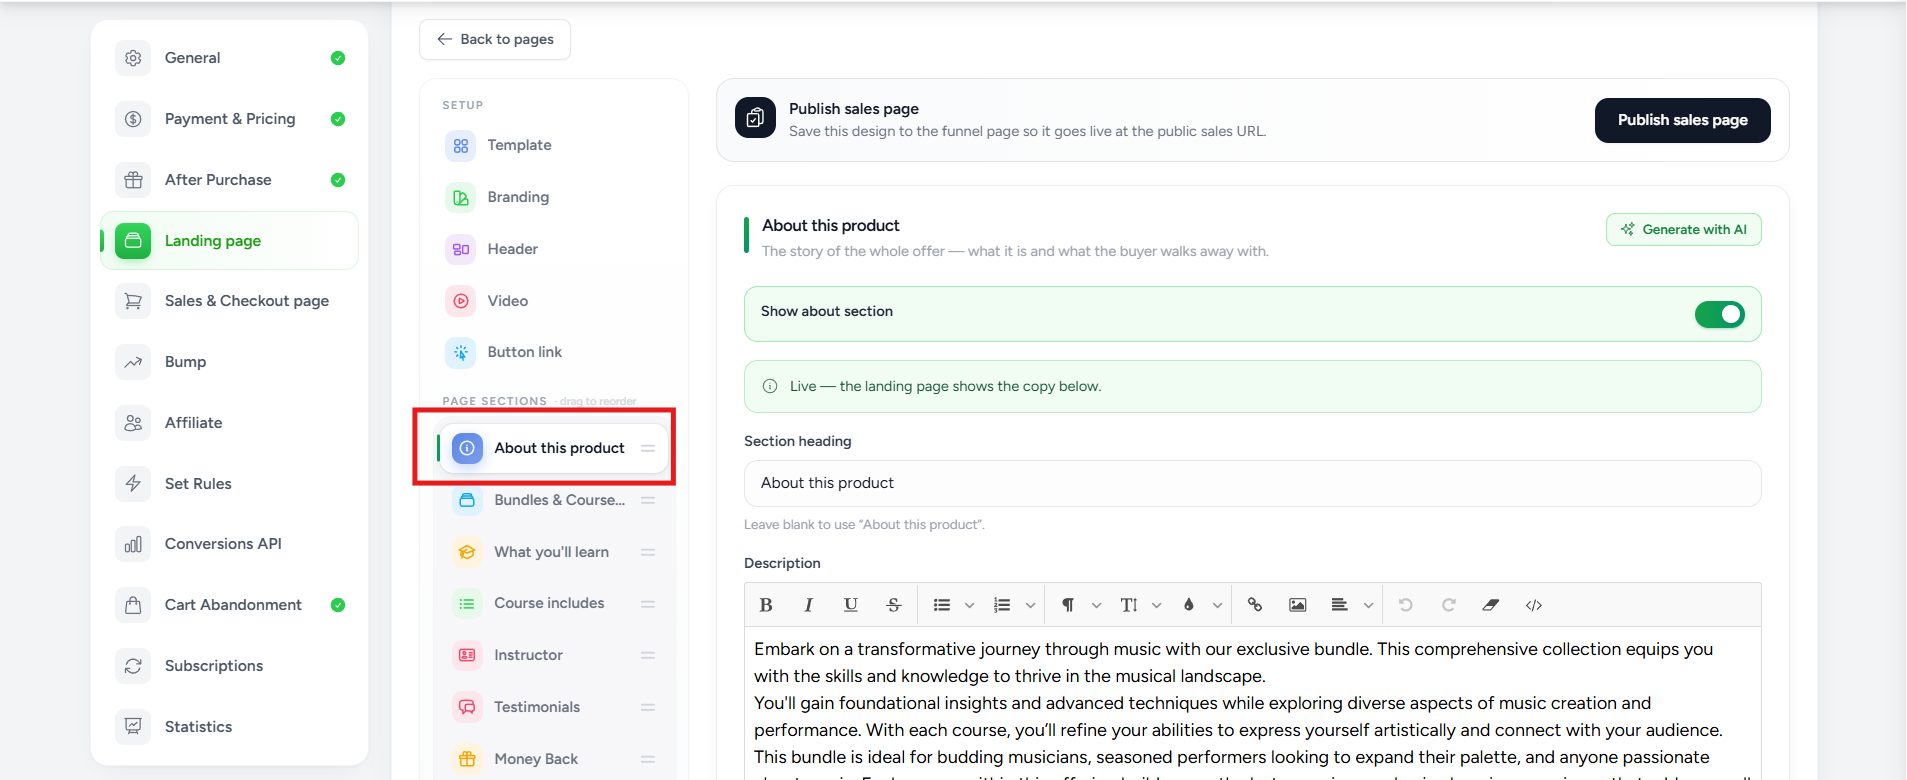The image size is (1907, 780).
Task: Select the Instructor page section
Action: 555,655
